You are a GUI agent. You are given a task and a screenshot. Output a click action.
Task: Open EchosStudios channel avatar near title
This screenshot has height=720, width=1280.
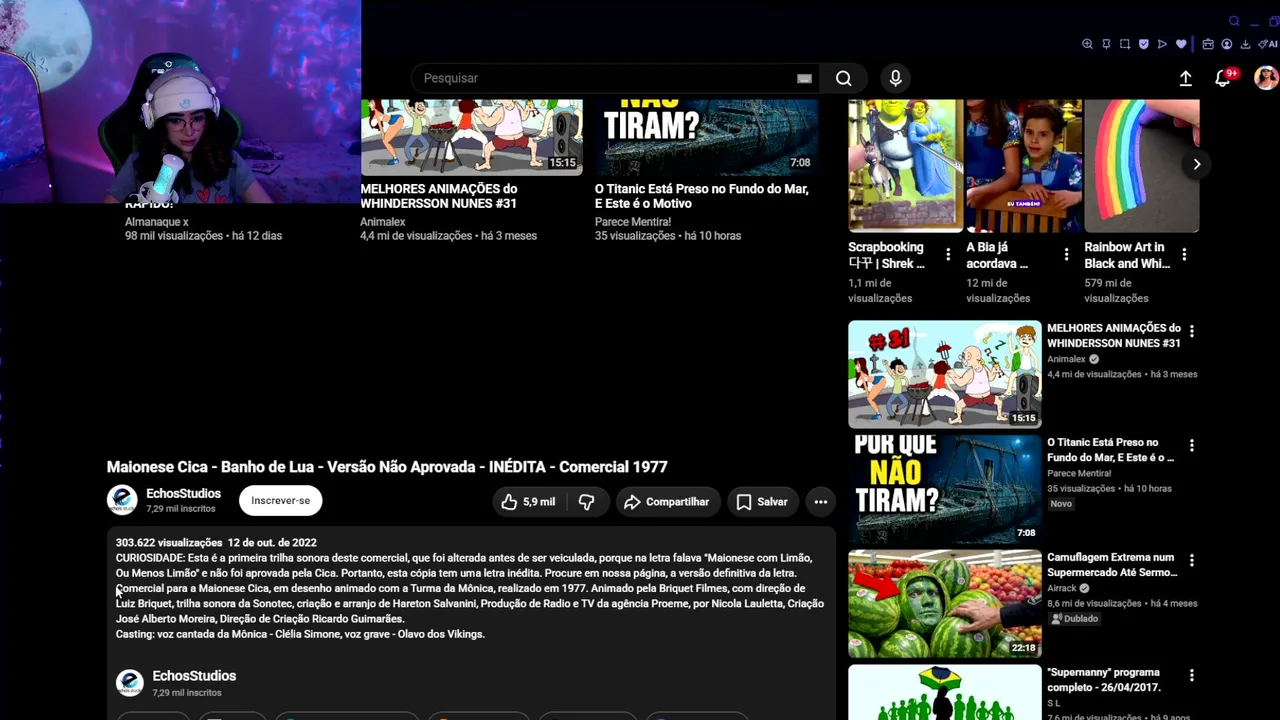click(122, 500)
